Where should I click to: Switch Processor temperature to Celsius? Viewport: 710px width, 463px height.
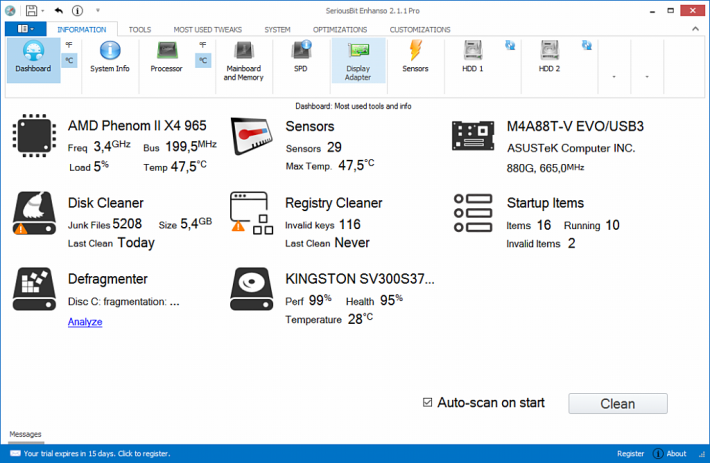tap(203, 60)
